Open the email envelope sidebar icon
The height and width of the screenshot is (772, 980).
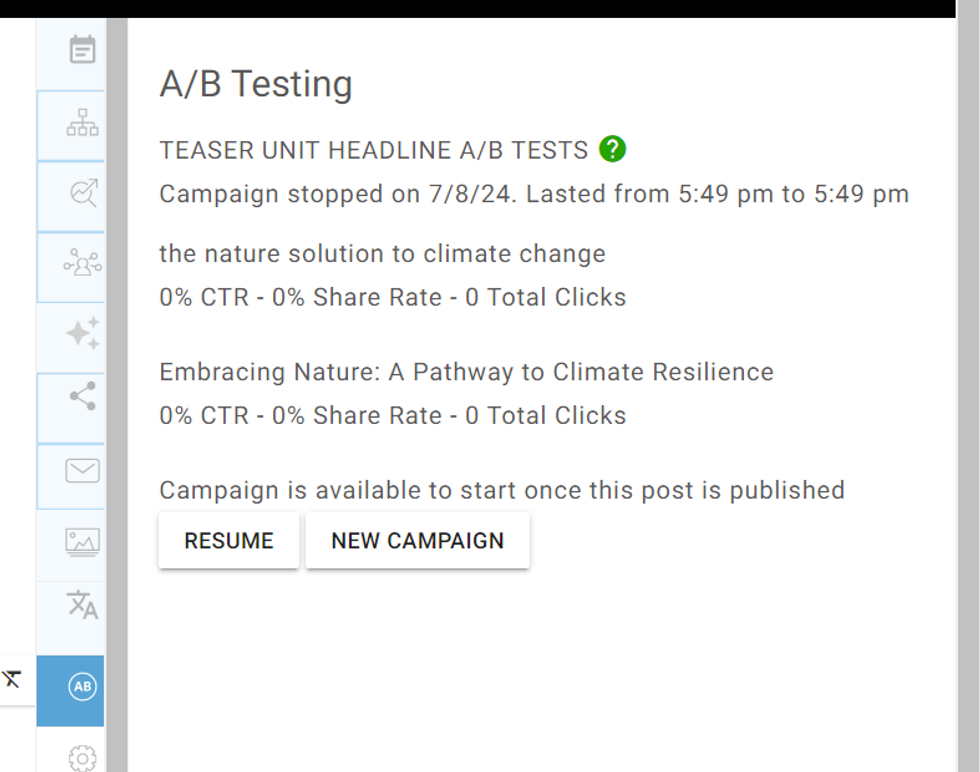click(82, 470)
